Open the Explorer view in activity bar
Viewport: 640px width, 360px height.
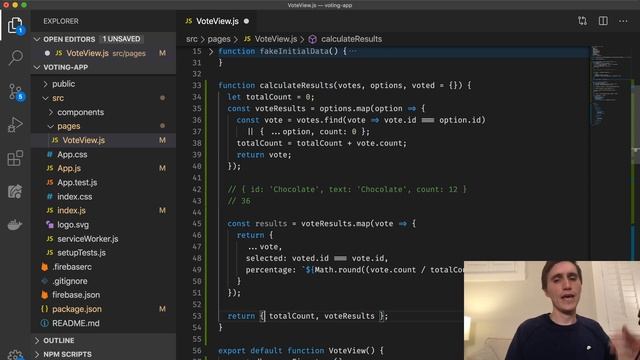pyautogui.click(x=15, y=25)
